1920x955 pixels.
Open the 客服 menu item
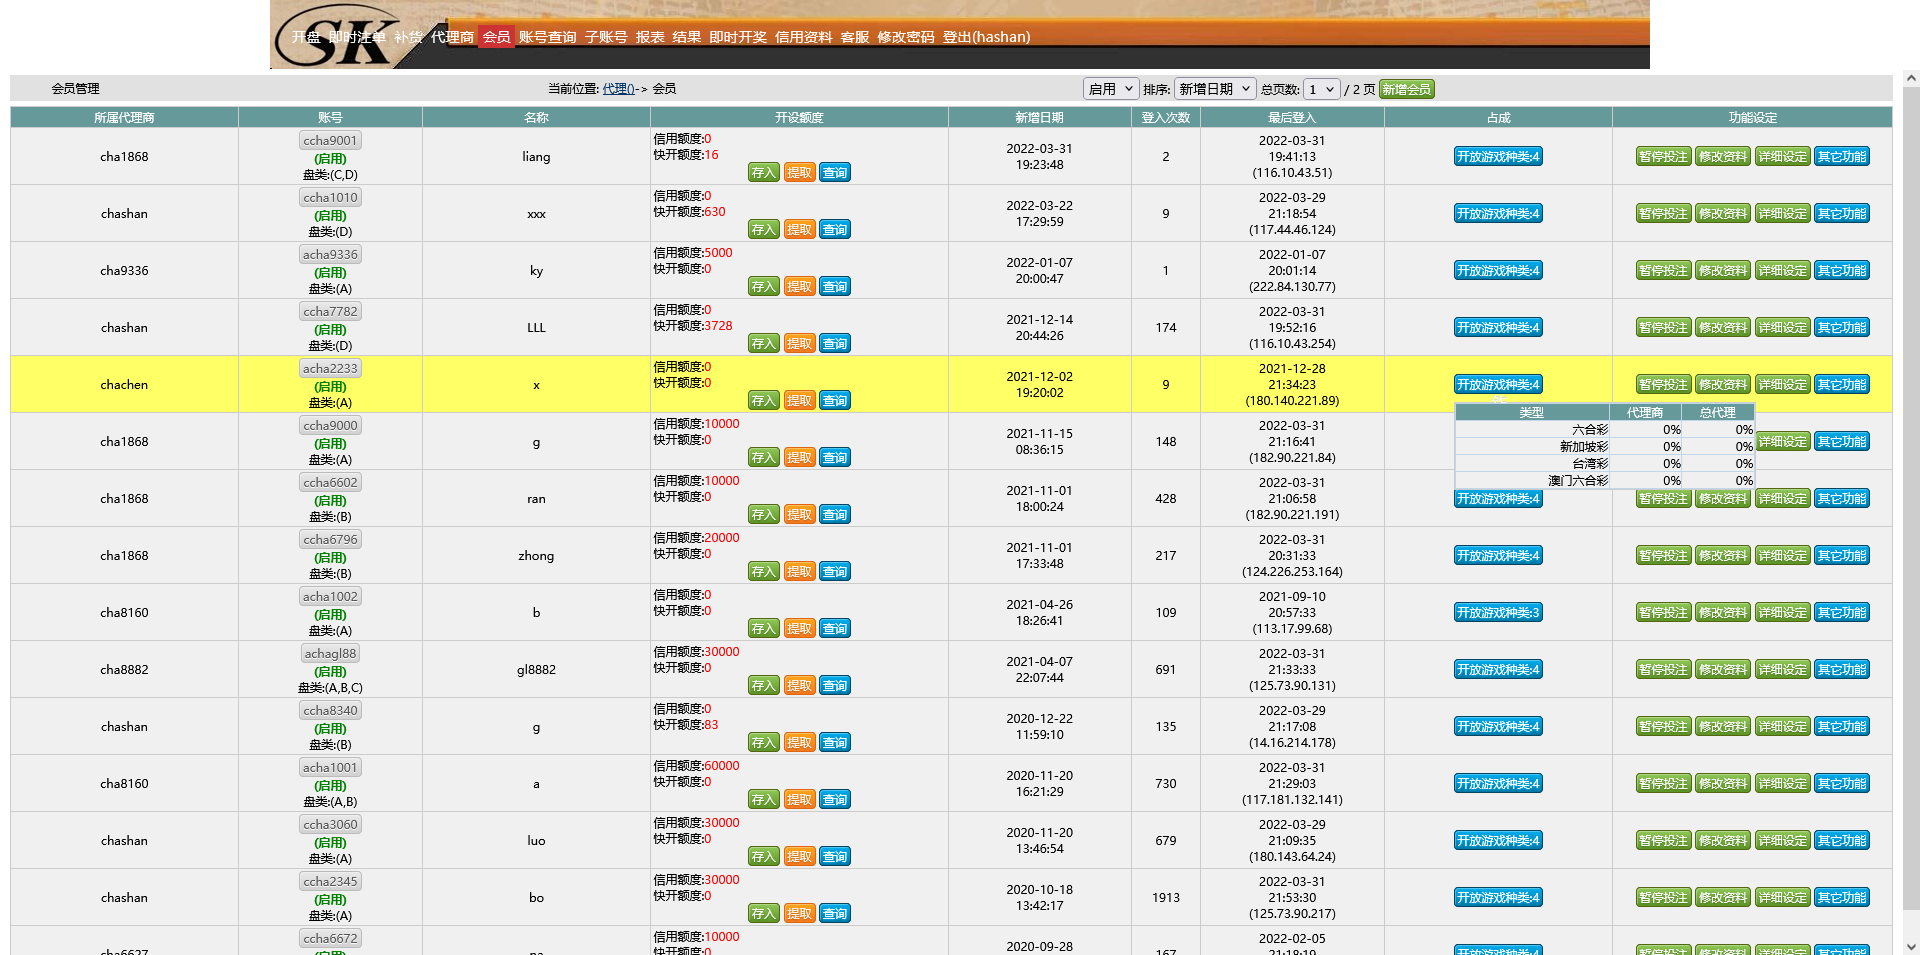click(x=855, y=37)
